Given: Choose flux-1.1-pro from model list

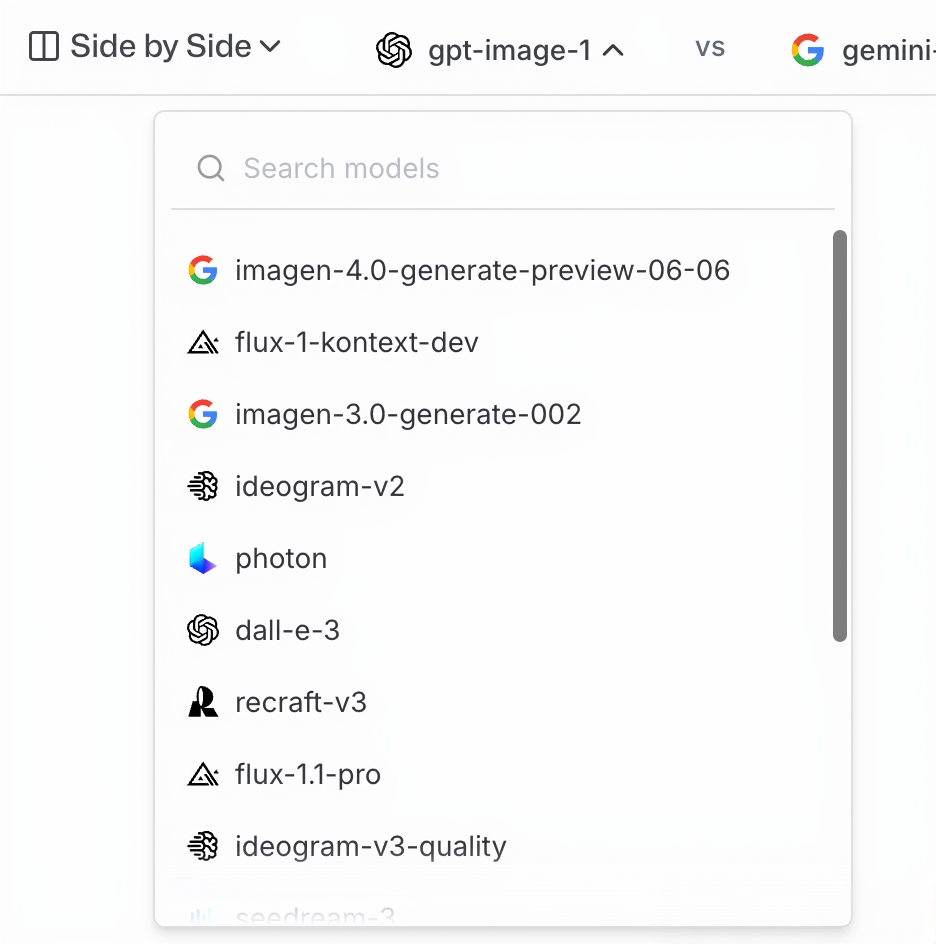Looking at the screenshot, I should (308, 775).
